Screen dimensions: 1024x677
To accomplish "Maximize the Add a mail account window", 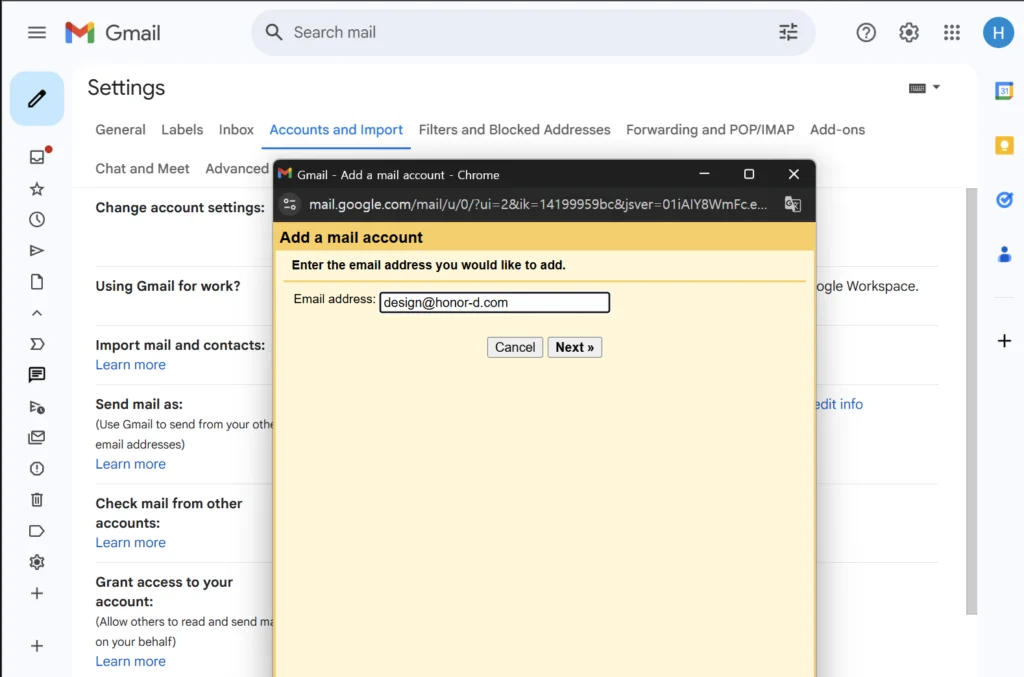I will (x=748, y=174).
